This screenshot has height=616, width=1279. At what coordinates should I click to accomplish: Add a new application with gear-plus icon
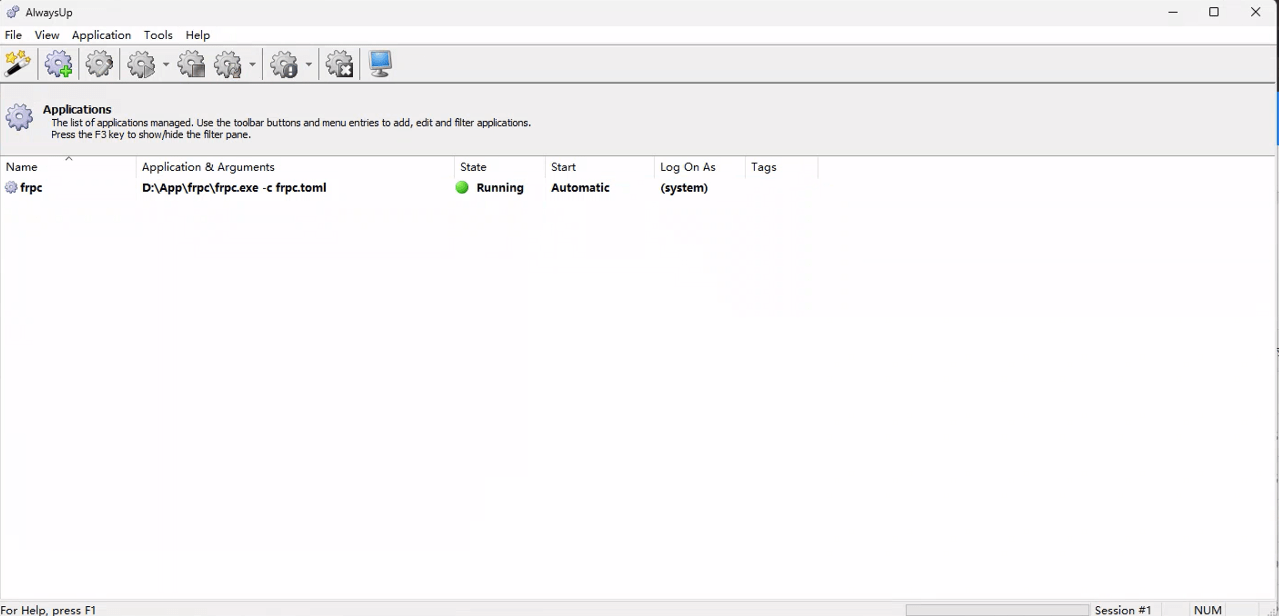(59, 64)
